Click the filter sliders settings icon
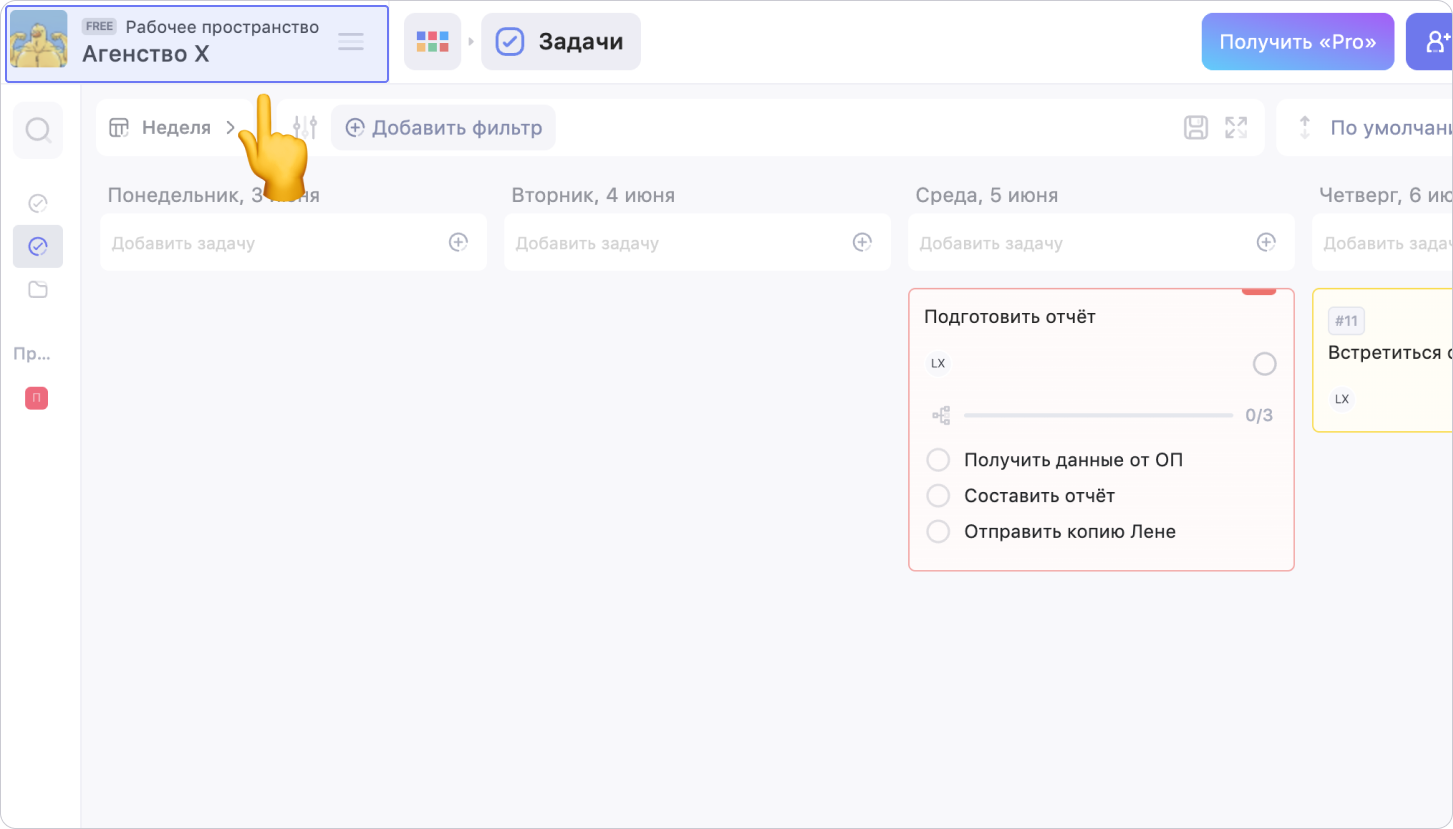Image resolution: width=1453 pixels, height=829 pixels. [x=306, y=127]
